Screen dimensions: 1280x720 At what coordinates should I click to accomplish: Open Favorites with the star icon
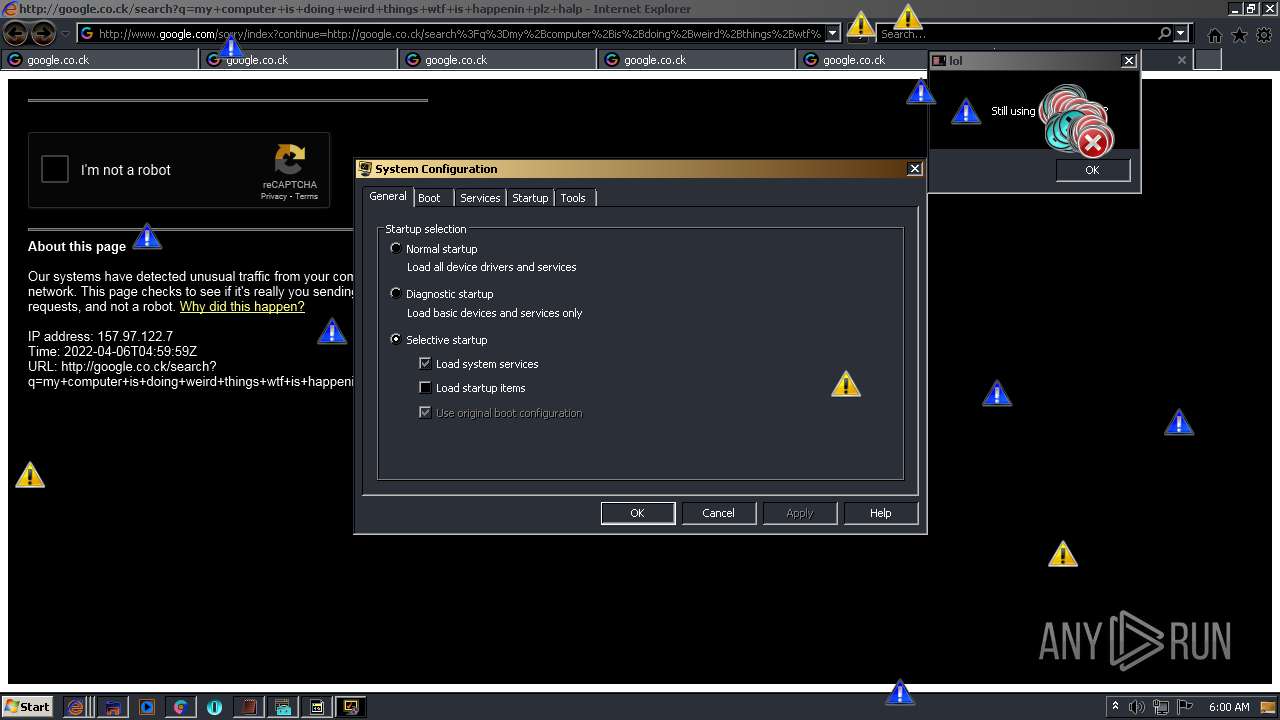pos(1239,35)
